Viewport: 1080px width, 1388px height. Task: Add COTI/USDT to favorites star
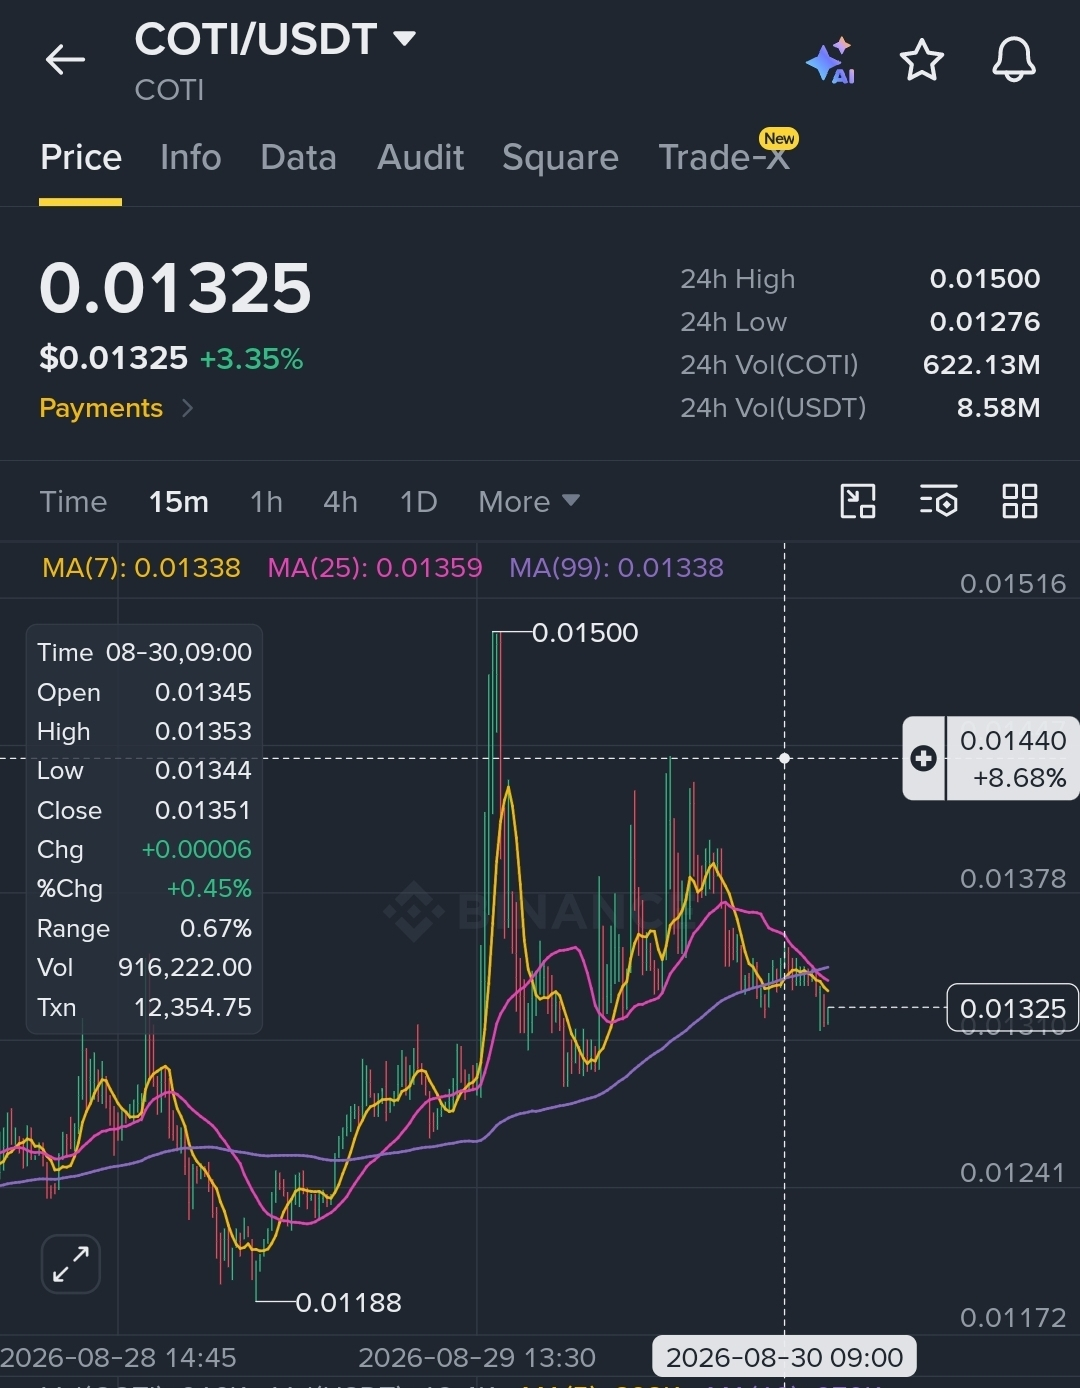pos(922,60)
